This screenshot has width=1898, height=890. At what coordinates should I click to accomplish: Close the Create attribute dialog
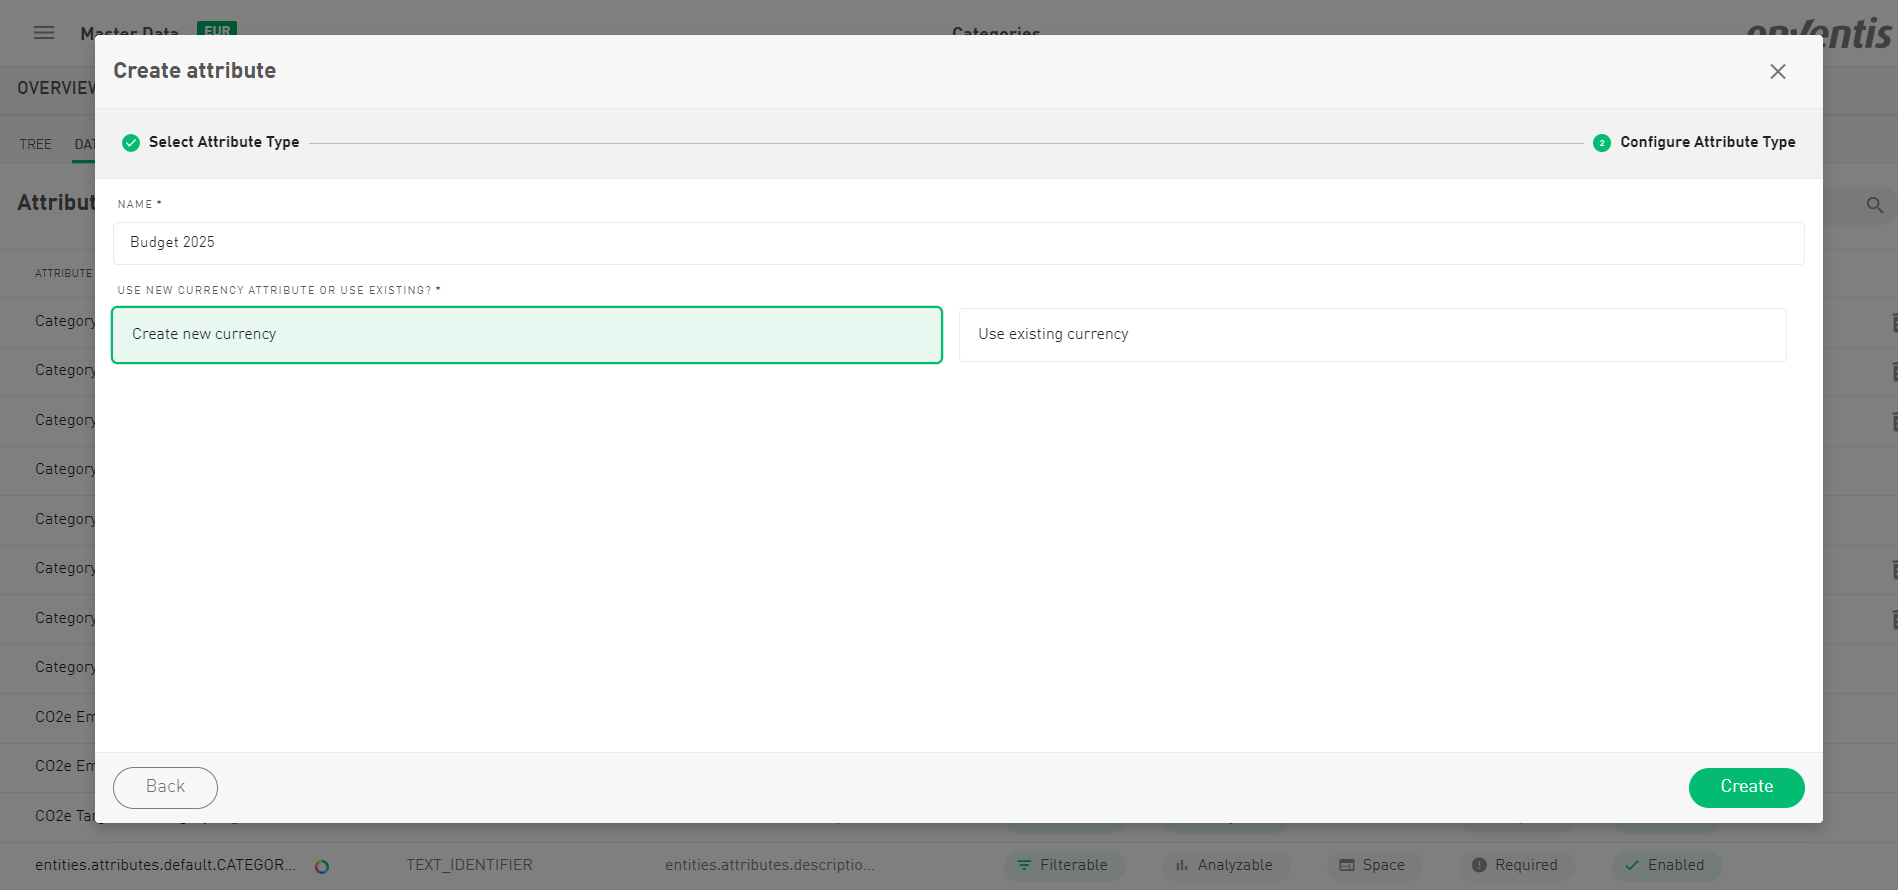[x=1777, y=72]
